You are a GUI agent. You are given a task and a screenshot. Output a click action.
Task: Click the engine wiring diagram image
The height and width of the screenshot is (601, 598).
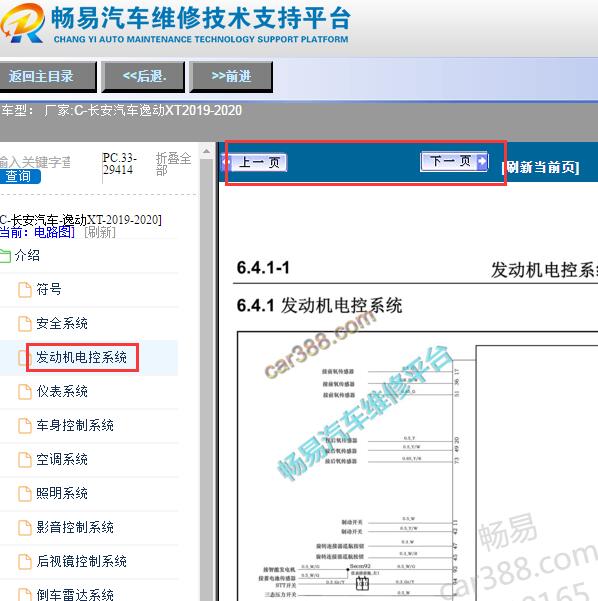point(417,466)
